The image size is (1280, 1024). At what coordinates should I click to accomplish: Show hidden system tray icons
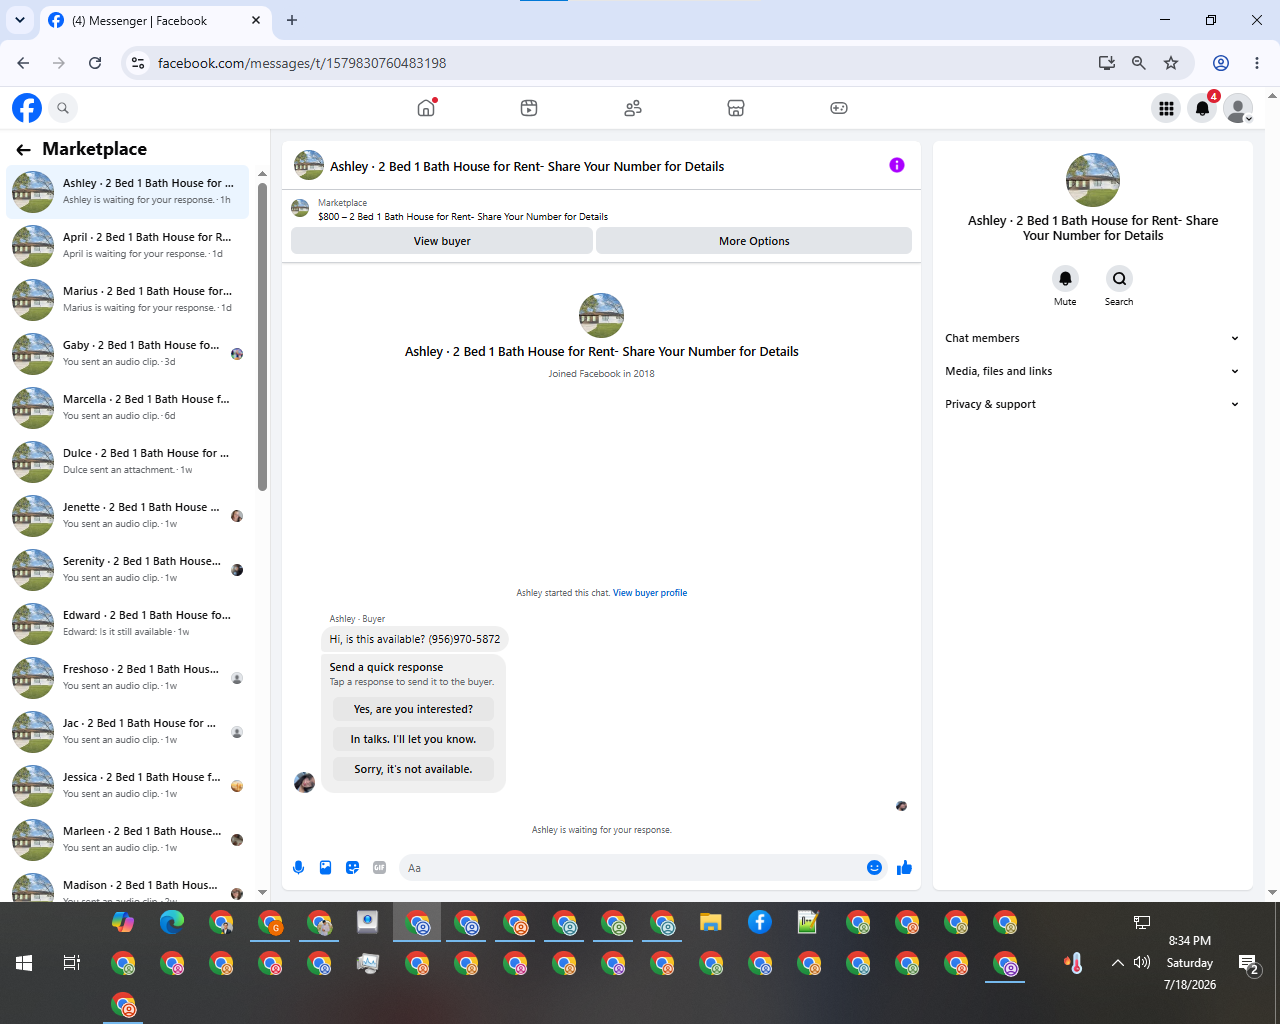point(1117,963)
